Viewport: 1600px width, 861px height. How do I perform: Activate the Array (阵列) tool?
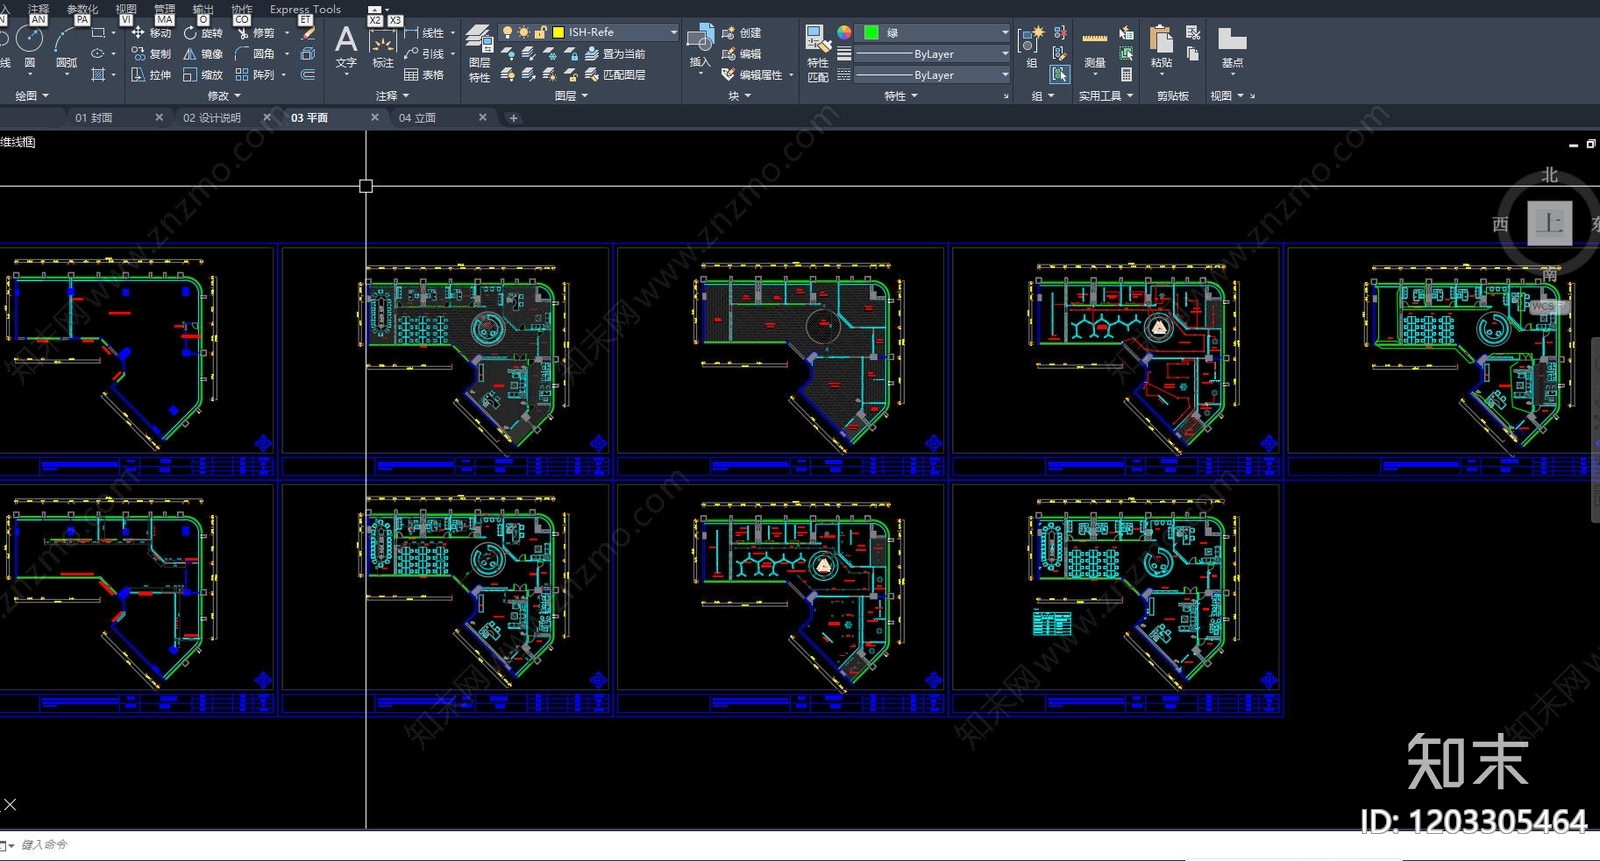coord(255,75)
